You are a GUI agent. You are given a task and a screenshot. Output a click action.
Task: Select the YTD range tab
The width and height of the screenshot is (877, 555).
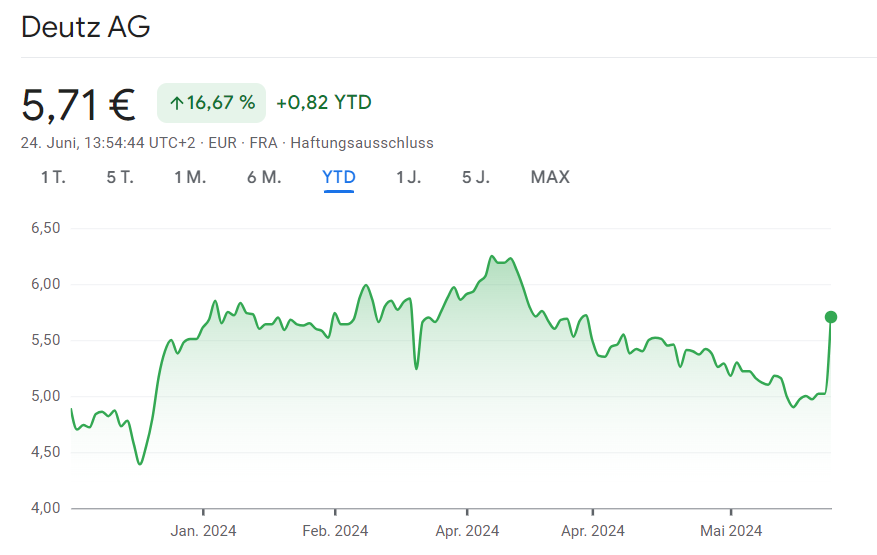point(339,177)
